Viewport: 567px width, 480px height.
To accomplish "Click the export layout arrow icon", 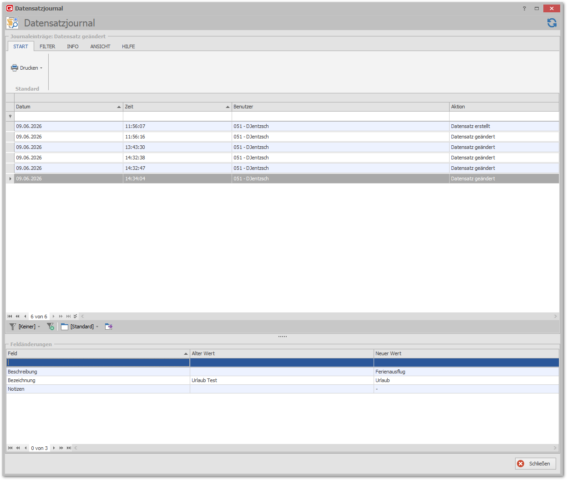I will tap(108, 327).
